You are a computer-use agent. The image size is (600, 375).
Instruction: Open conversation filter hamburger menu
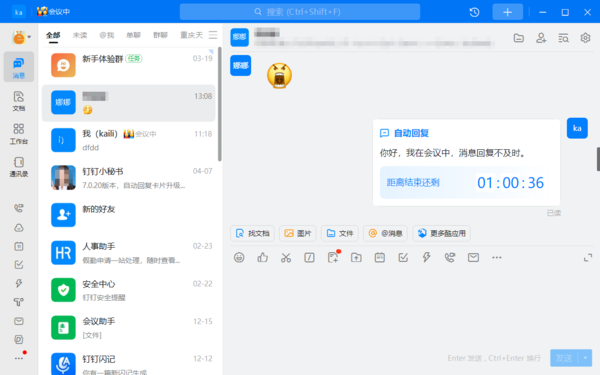(213, 35)
